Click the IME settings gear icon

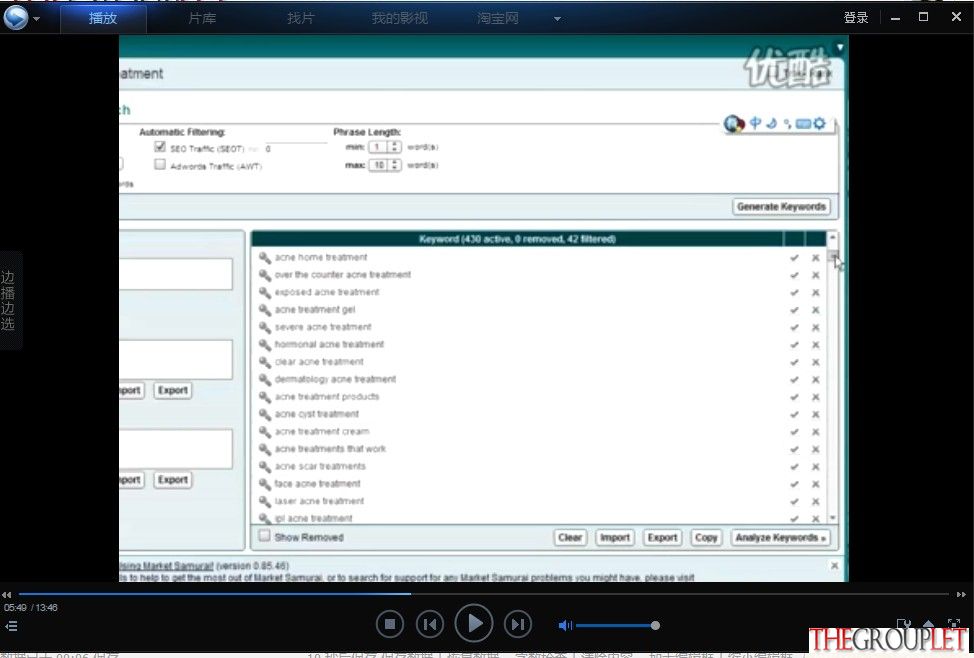819,123
